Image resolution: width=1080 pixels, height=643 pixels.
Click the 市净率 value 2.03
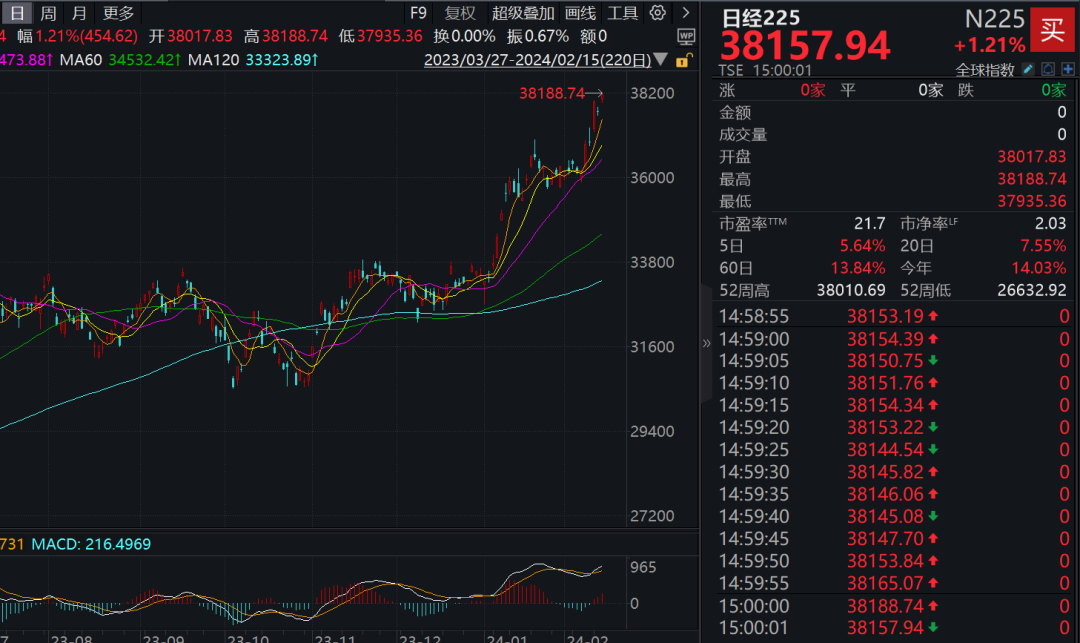click(1050, 223)
